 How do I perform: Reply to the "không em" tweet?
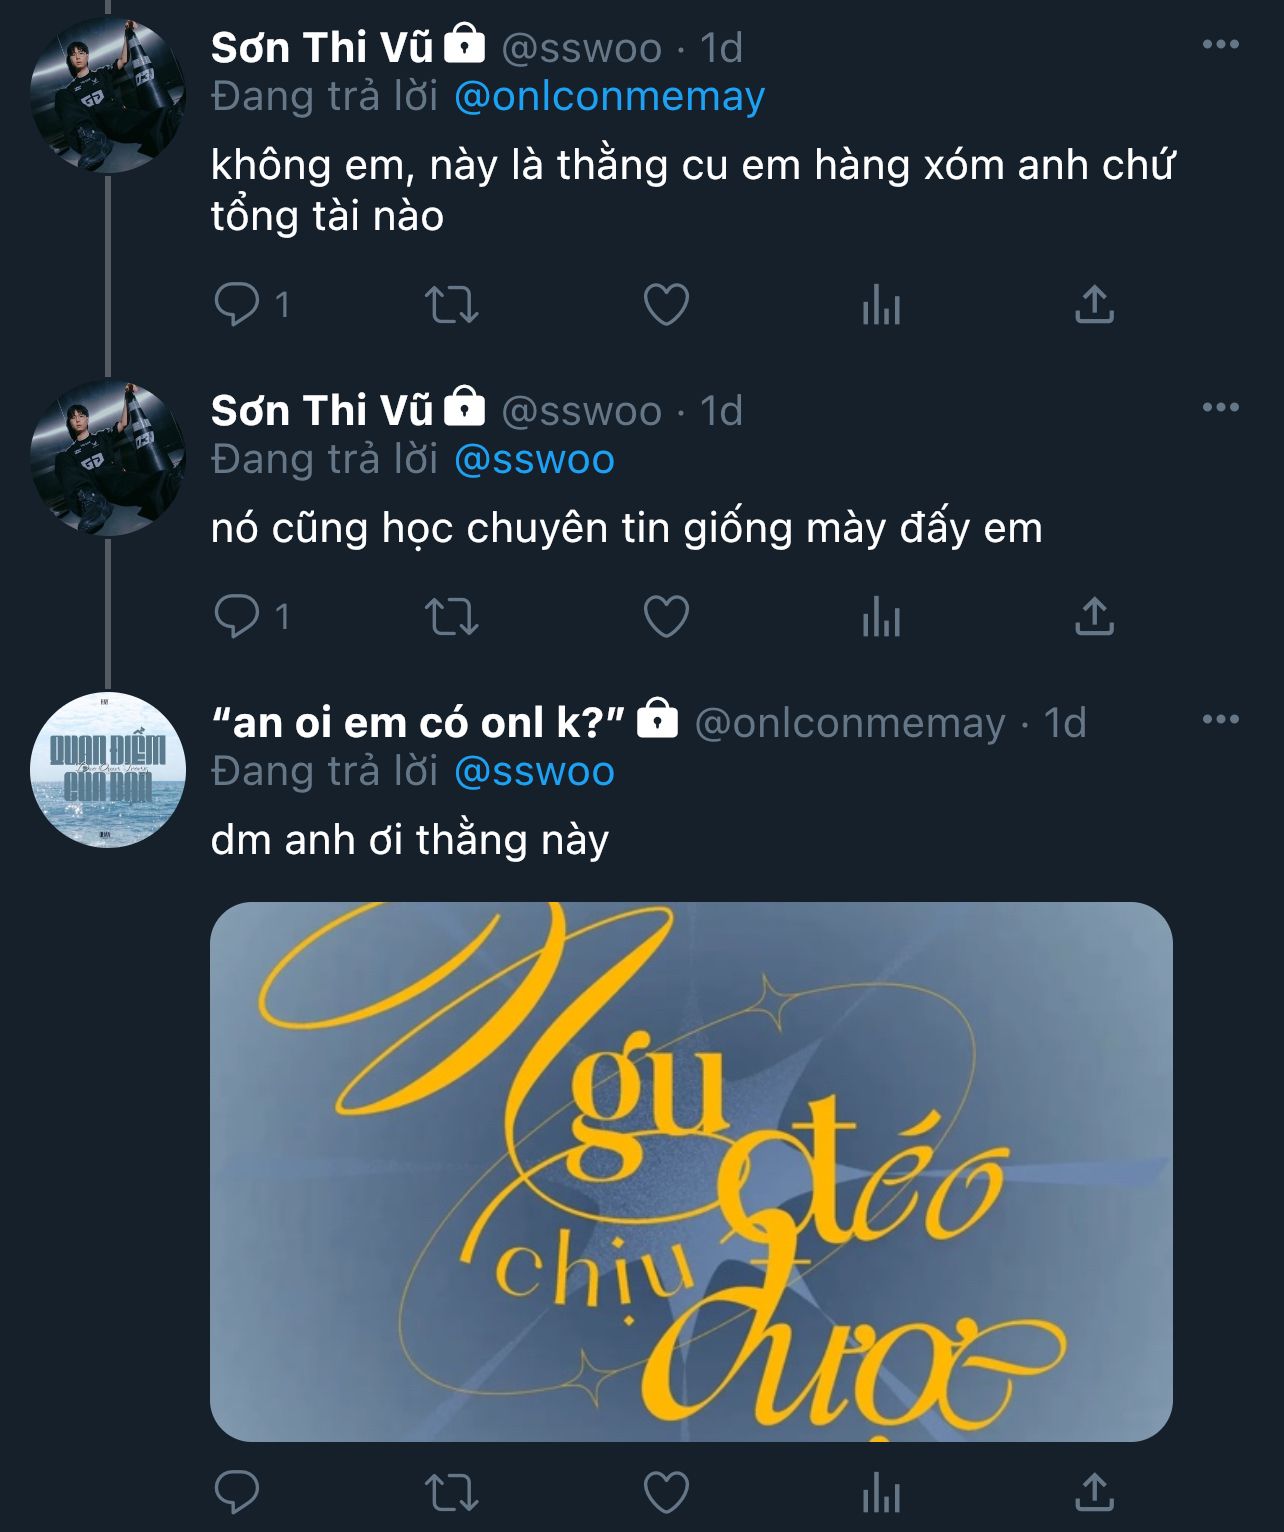pos(237,304)
